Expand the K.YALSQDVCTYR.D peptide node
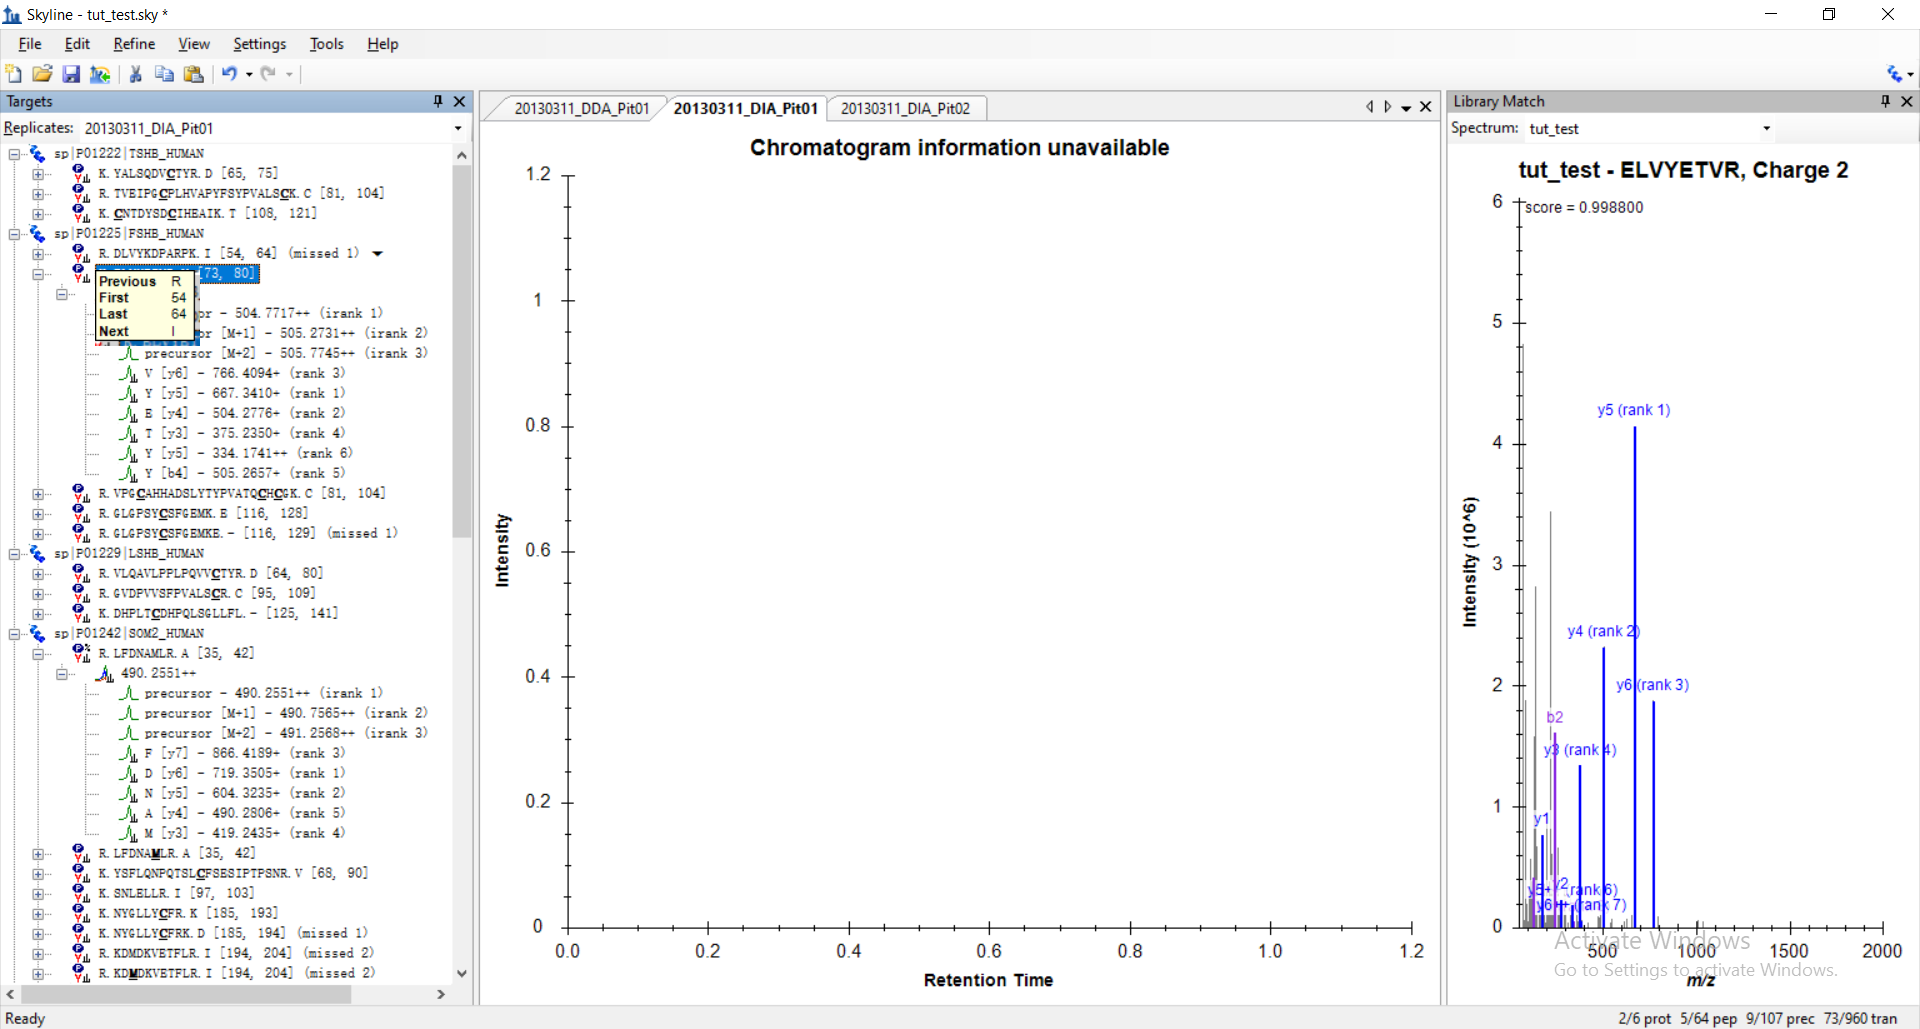Screen dimensions: 1920x1029 38,174
